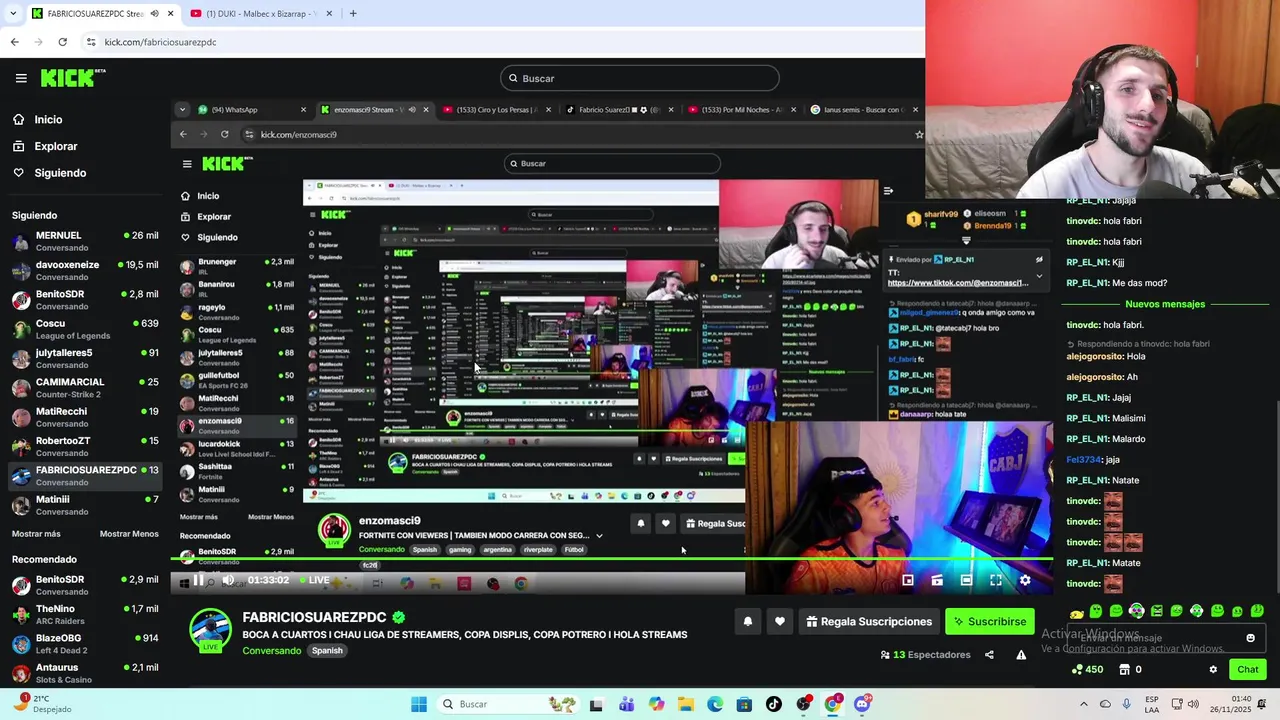Click Mostrar más under followed channels

(36, 534)
